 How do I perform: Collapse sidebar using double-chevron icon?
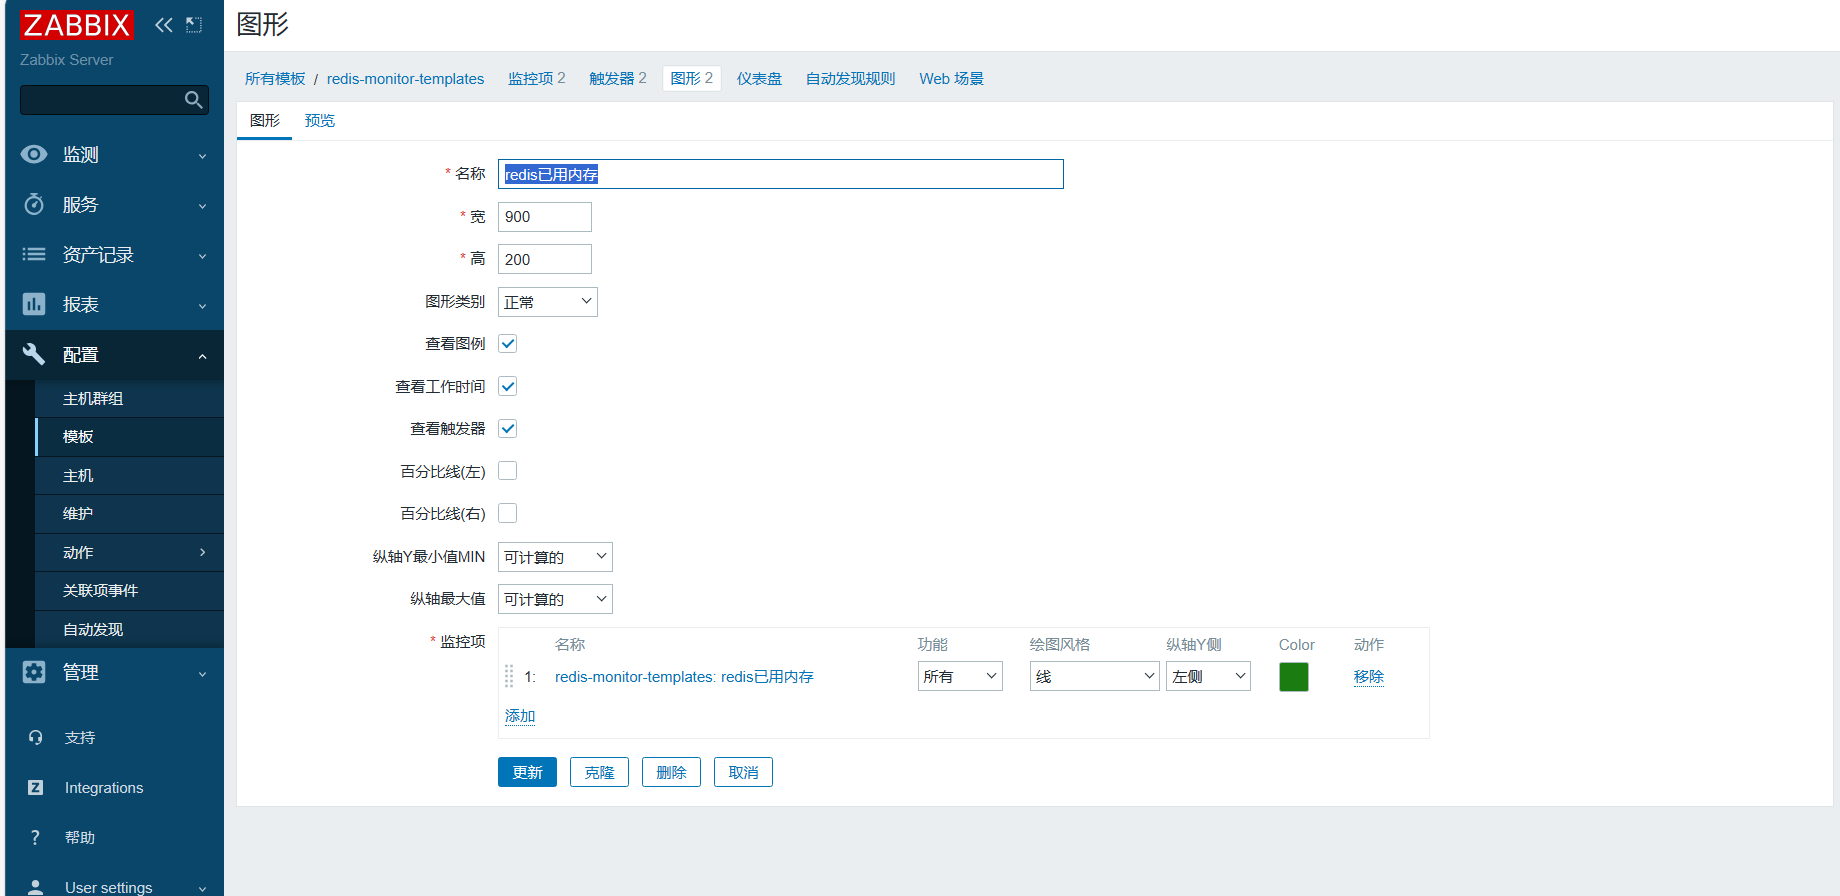click(x=164, y=25)
